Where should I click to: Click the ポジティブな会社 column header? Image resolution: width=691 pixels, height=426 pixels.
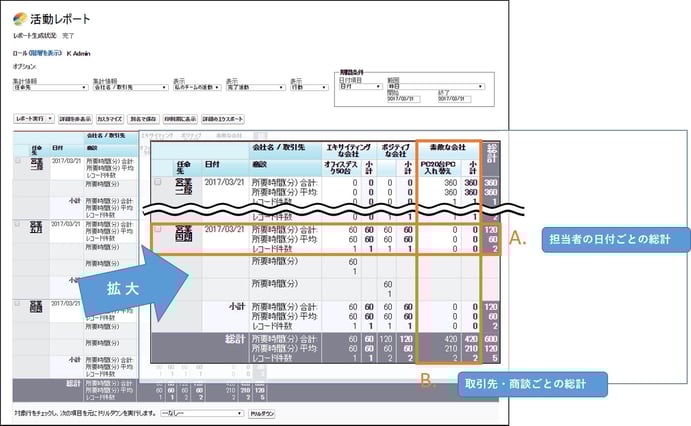point(396,150)
